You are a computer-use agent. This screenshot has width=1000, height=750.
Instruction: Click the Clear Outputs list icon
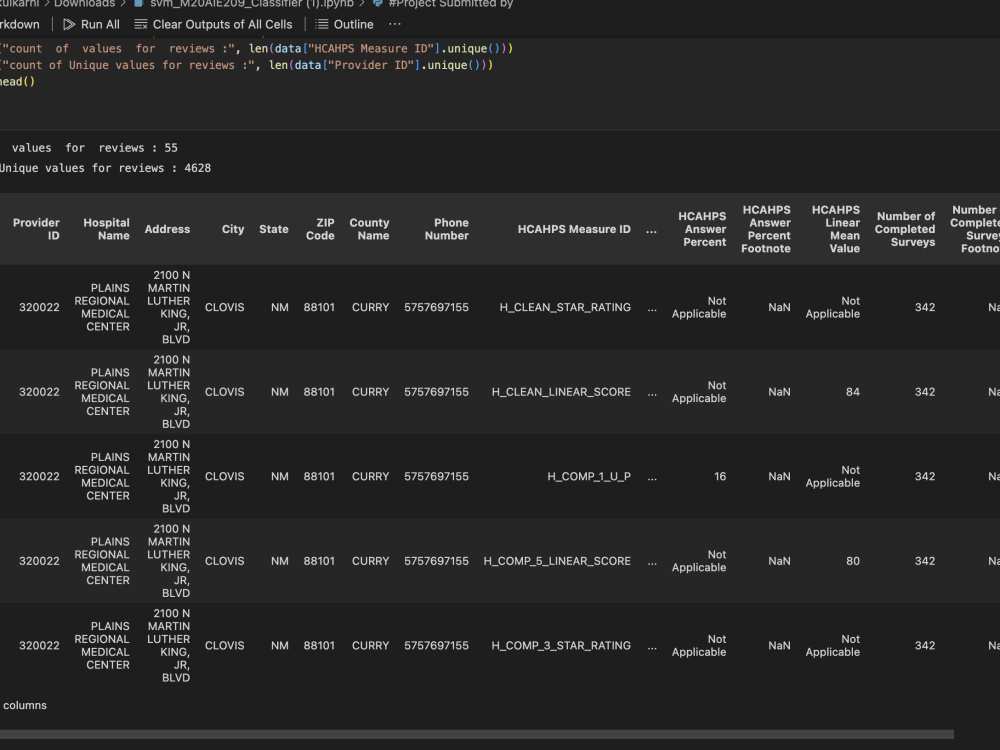click(141, 24)
